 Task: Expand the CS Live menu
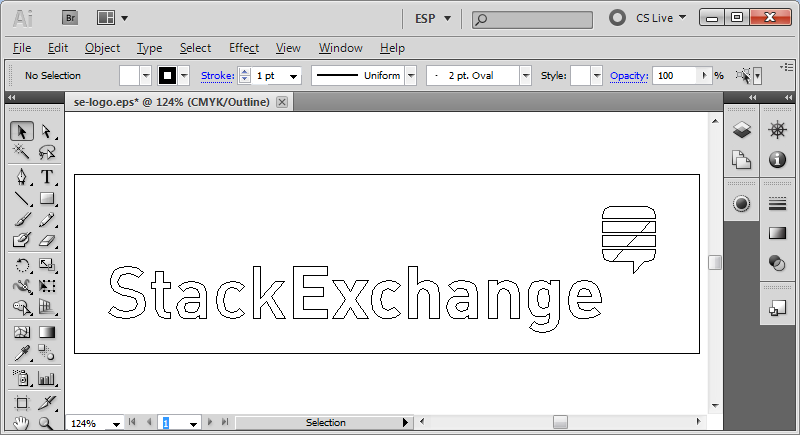point(660,18)
